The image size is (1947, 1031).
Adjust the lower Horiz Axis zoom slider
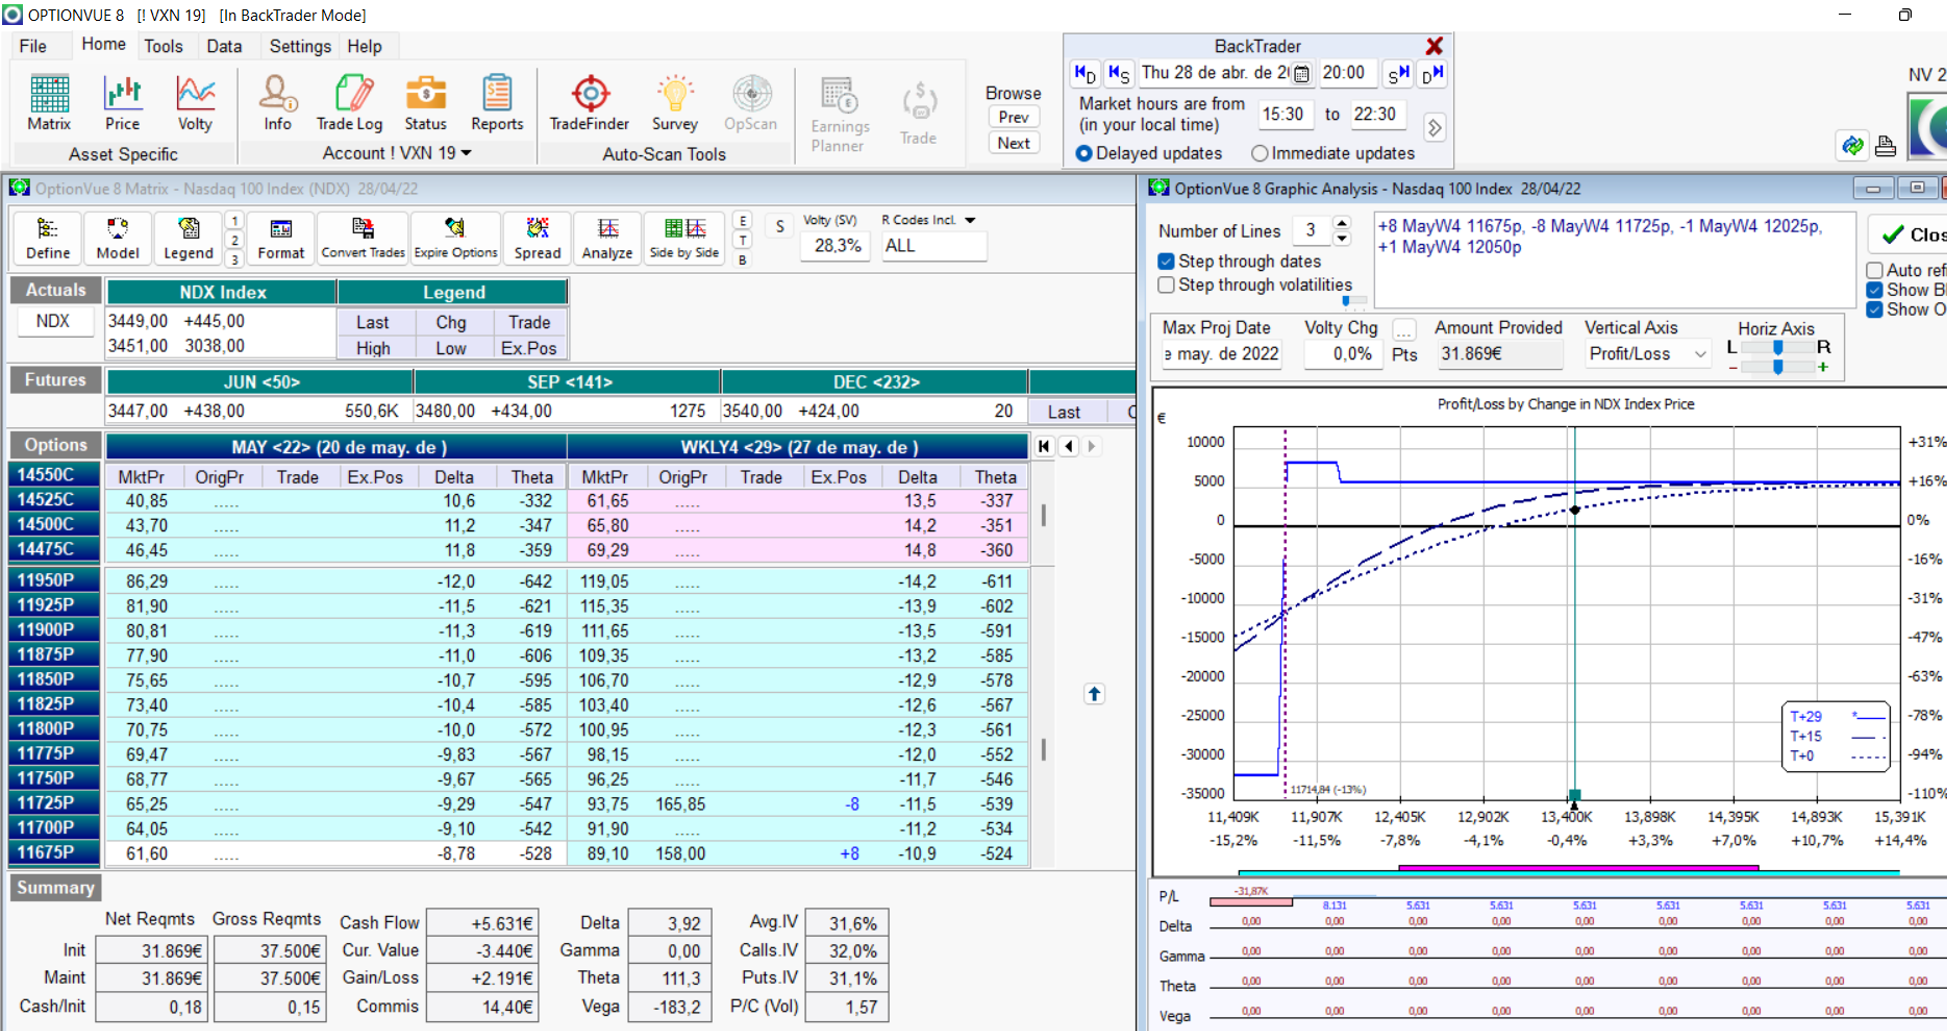click(x=1778, y=367)
